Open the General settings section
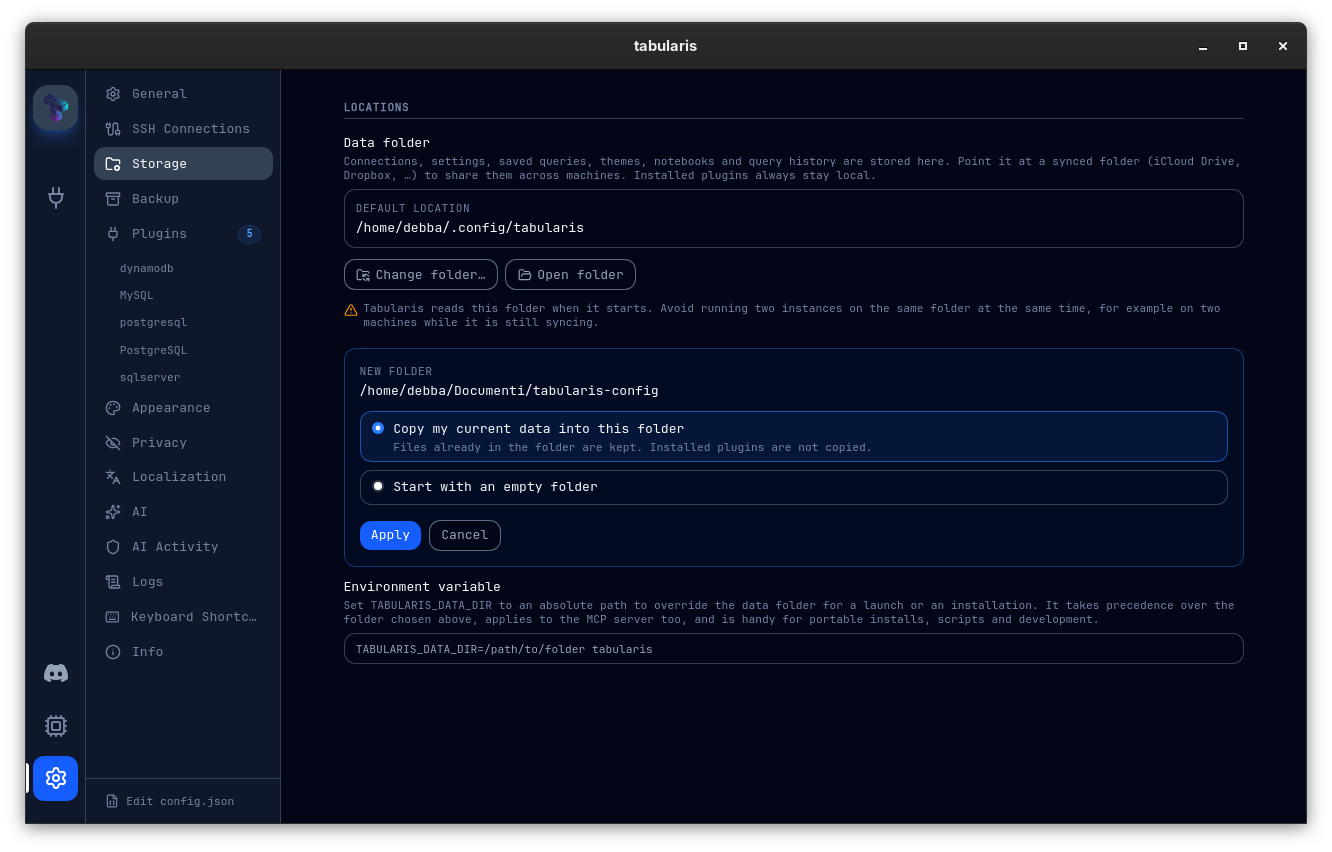This screenshot has height=852, width=1332. point(183,94)
